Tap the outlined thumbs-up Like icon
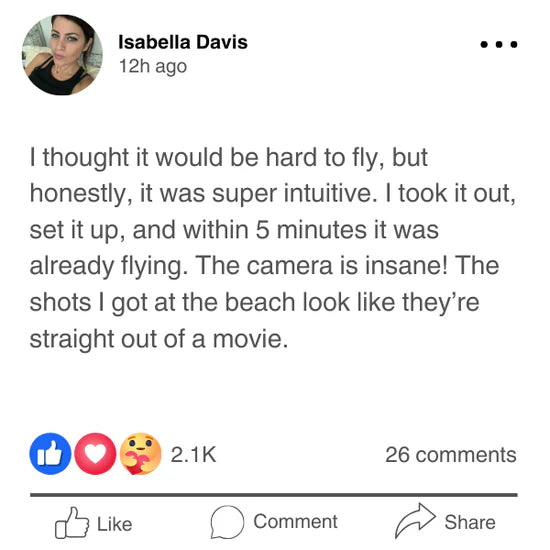 (72, 523)
